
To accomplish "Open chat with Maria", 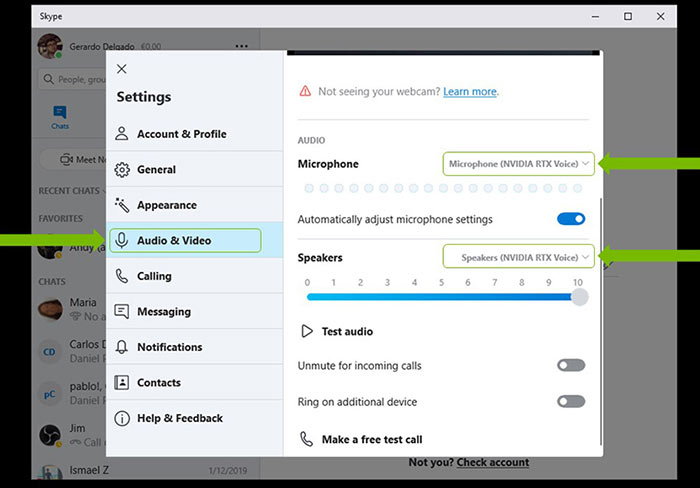I will coord(72,309).
